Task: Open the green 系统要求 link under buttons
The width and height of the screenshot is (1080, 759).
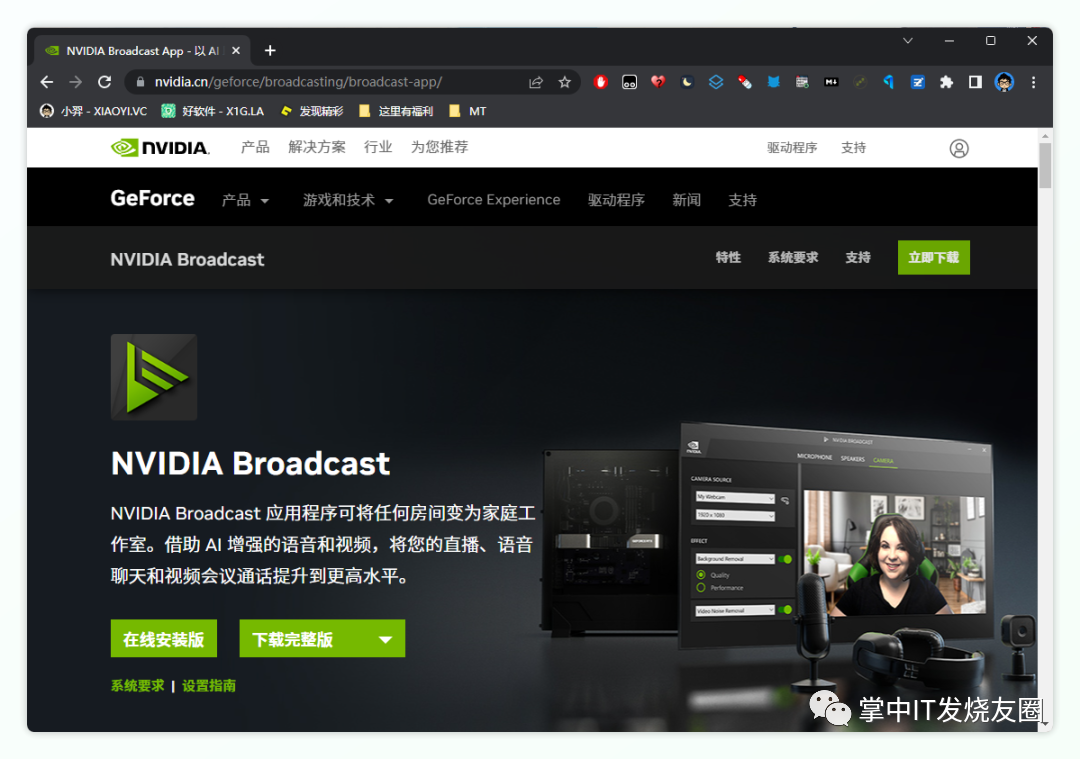Action: tap(138, 686)
